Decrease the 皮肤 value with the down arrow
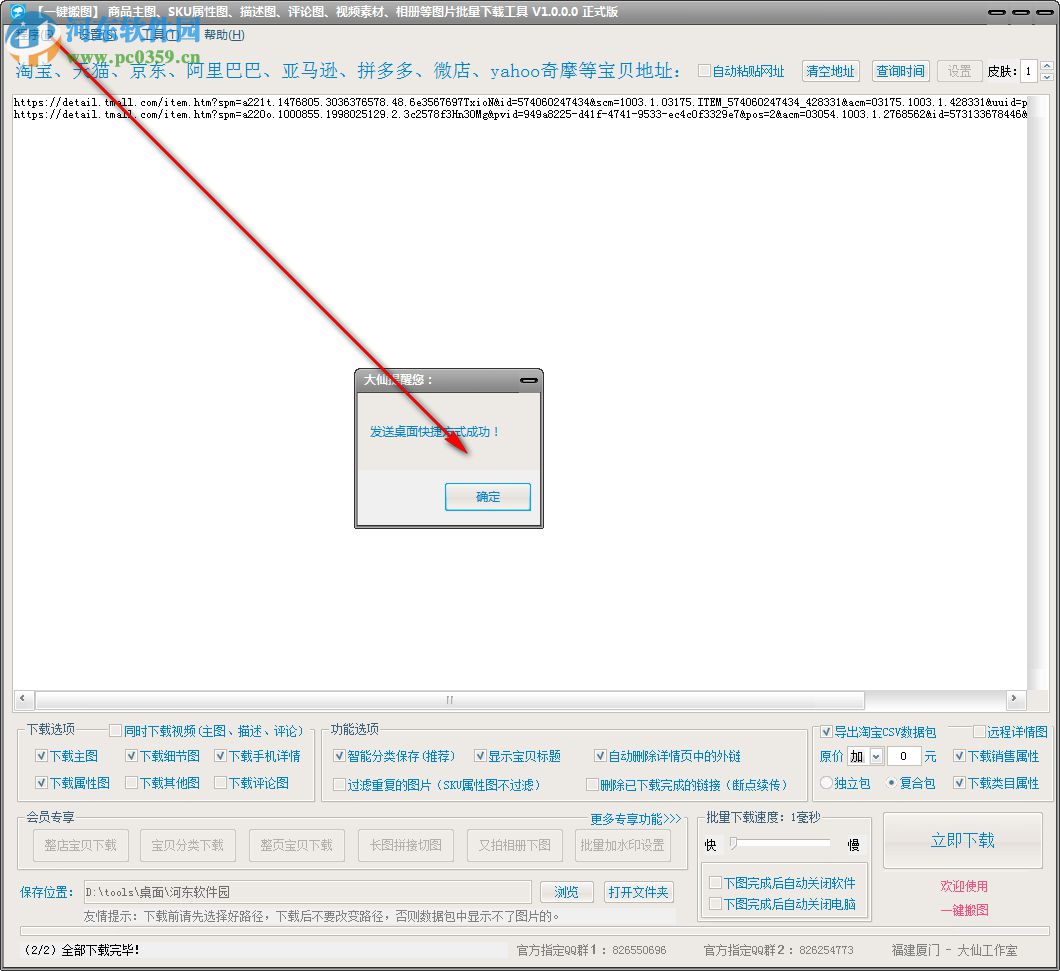This screenshot has width=1060, height=971. (1046, 77)
